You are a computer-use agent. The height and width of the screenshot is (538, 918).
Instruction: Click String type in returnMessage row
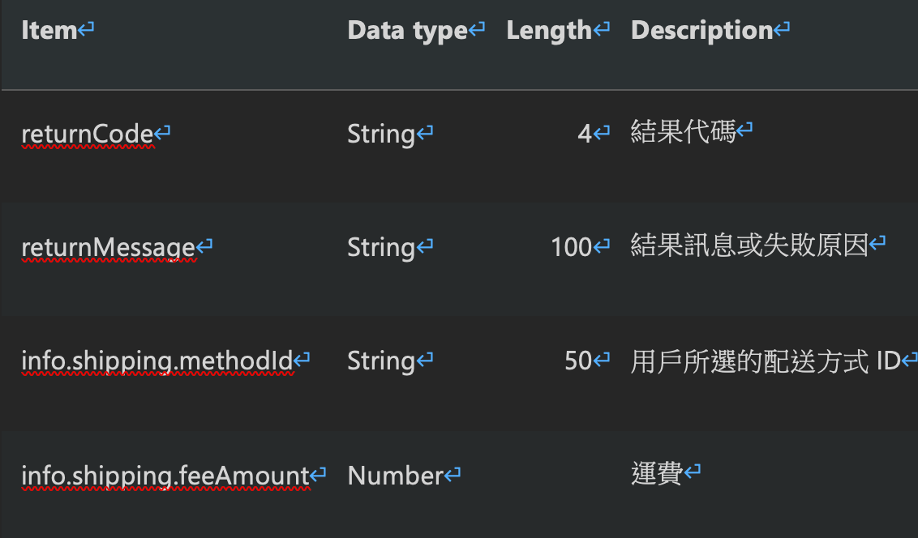coord(381,248)
